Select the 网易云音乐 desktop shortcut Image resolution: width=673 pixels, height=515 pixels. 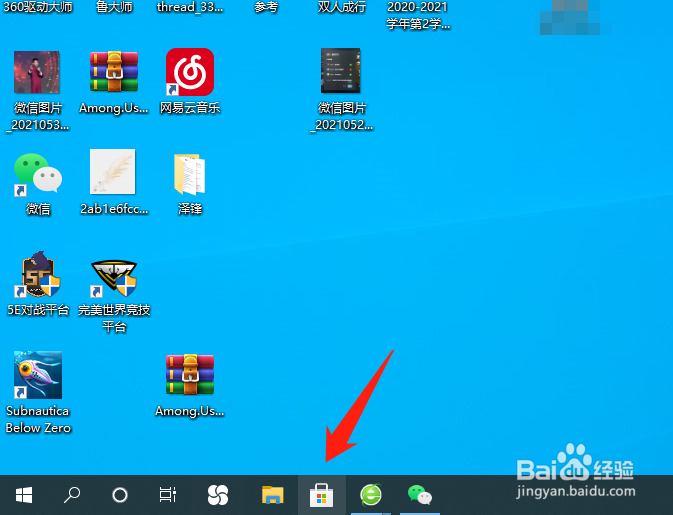point(190,82)
